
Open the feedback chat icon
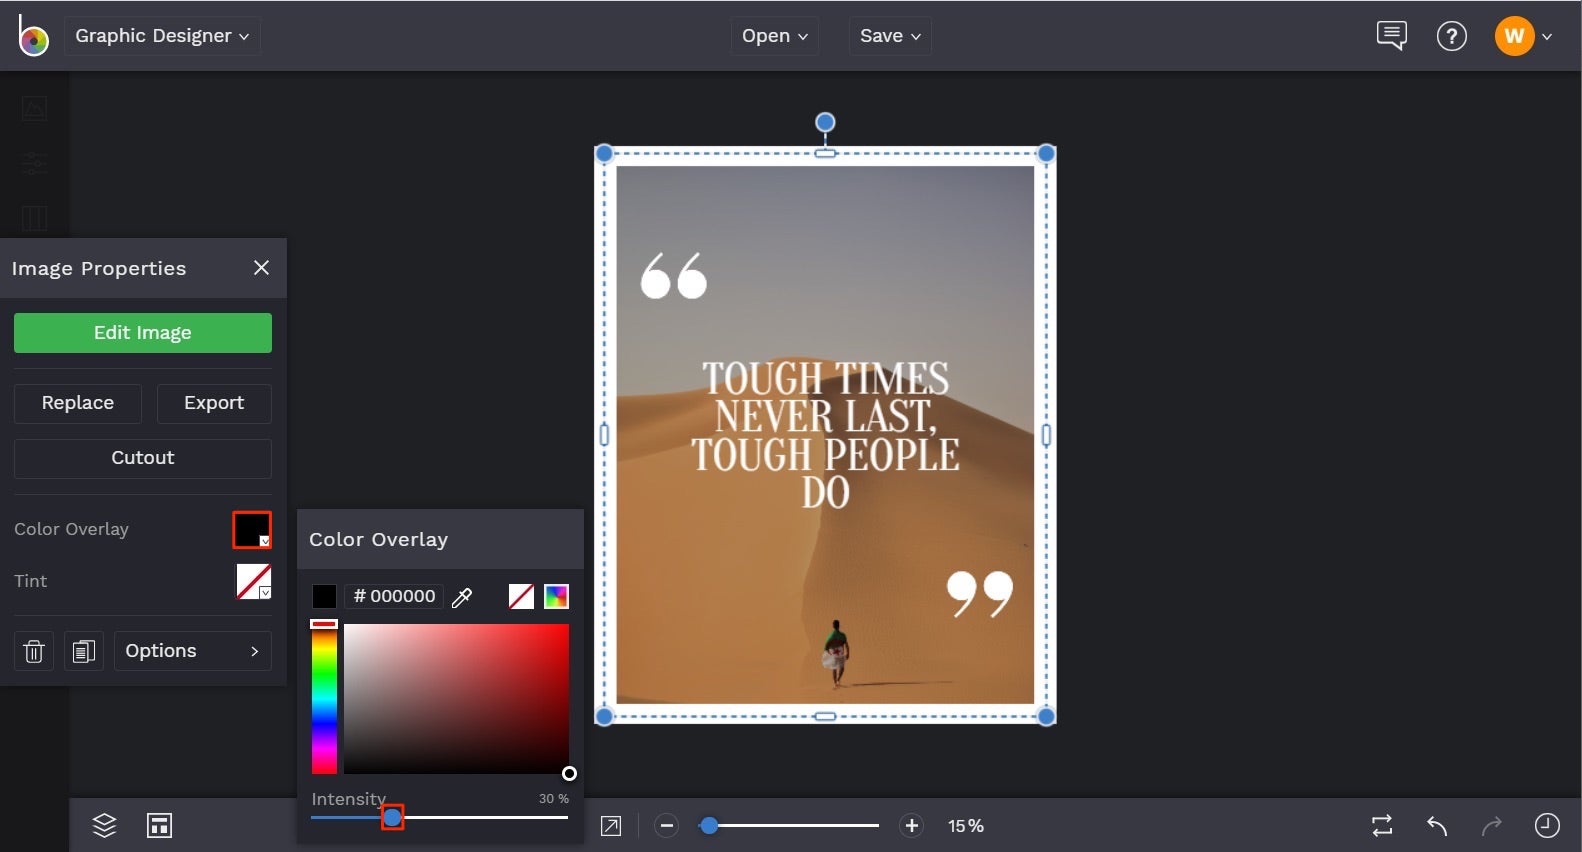coord(1391,36)
